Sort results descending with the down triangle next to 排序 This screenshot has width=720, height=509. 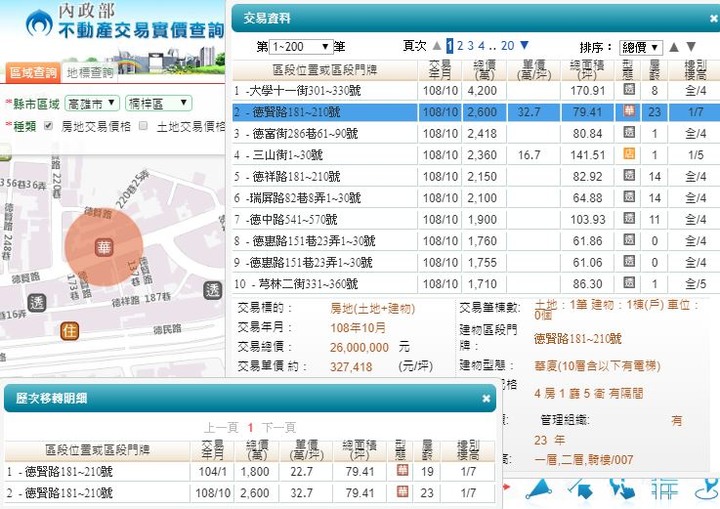pos(691,47)
